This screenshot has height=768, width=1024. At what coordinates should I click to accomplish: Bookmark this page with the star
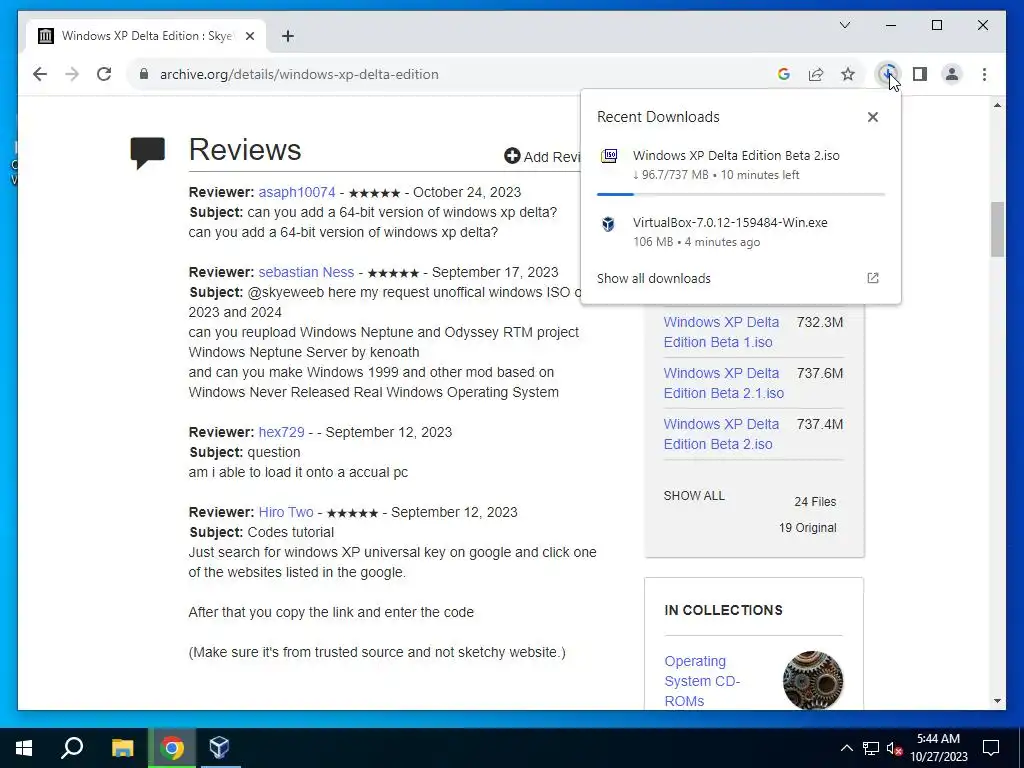click(x=848, y=74)
